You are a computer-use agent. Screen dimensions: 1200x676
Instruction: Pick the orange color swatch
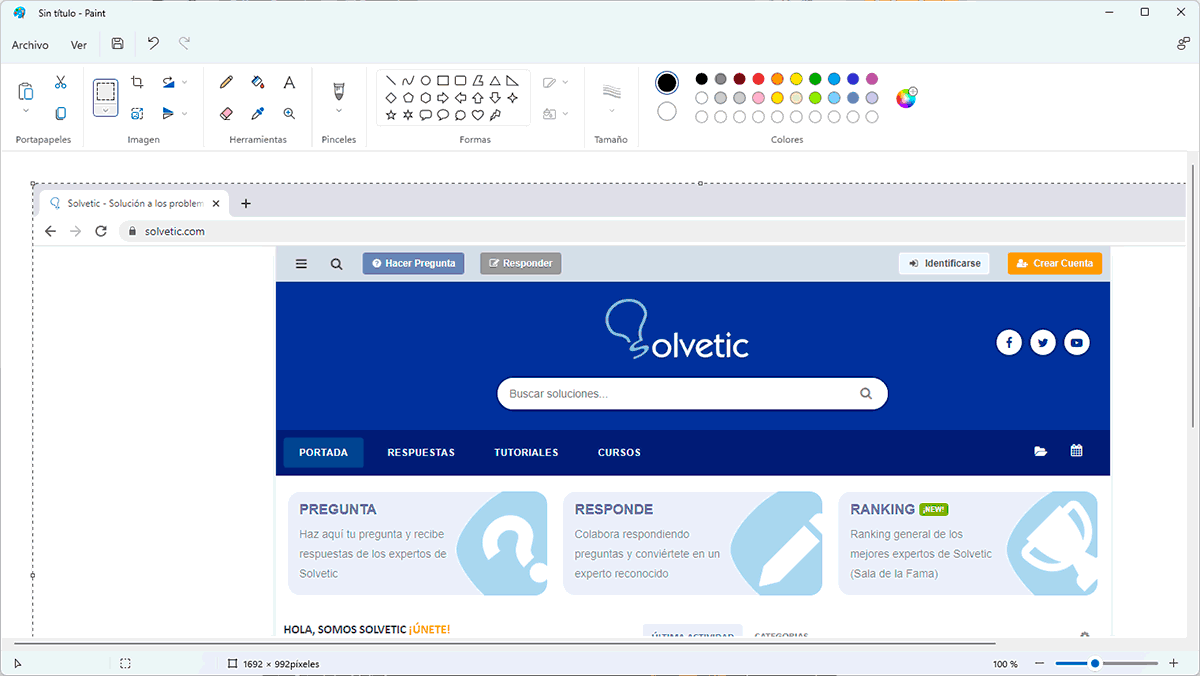tap(777, 79)
